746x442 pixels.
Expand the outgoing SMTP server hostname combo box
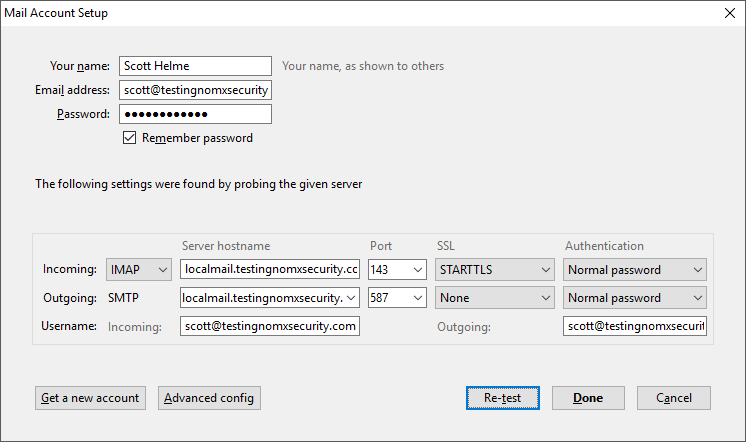click(x=351, y=297)
